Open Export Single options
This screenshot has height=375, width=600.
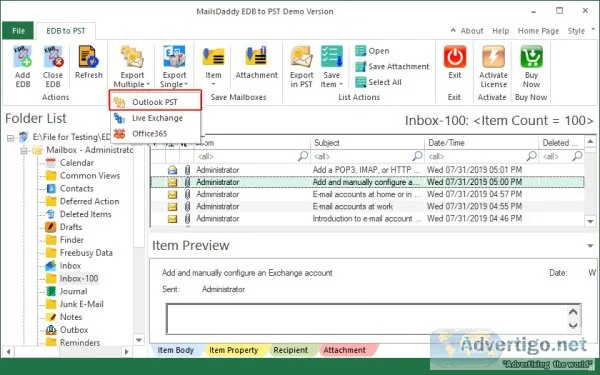point(174,66)
